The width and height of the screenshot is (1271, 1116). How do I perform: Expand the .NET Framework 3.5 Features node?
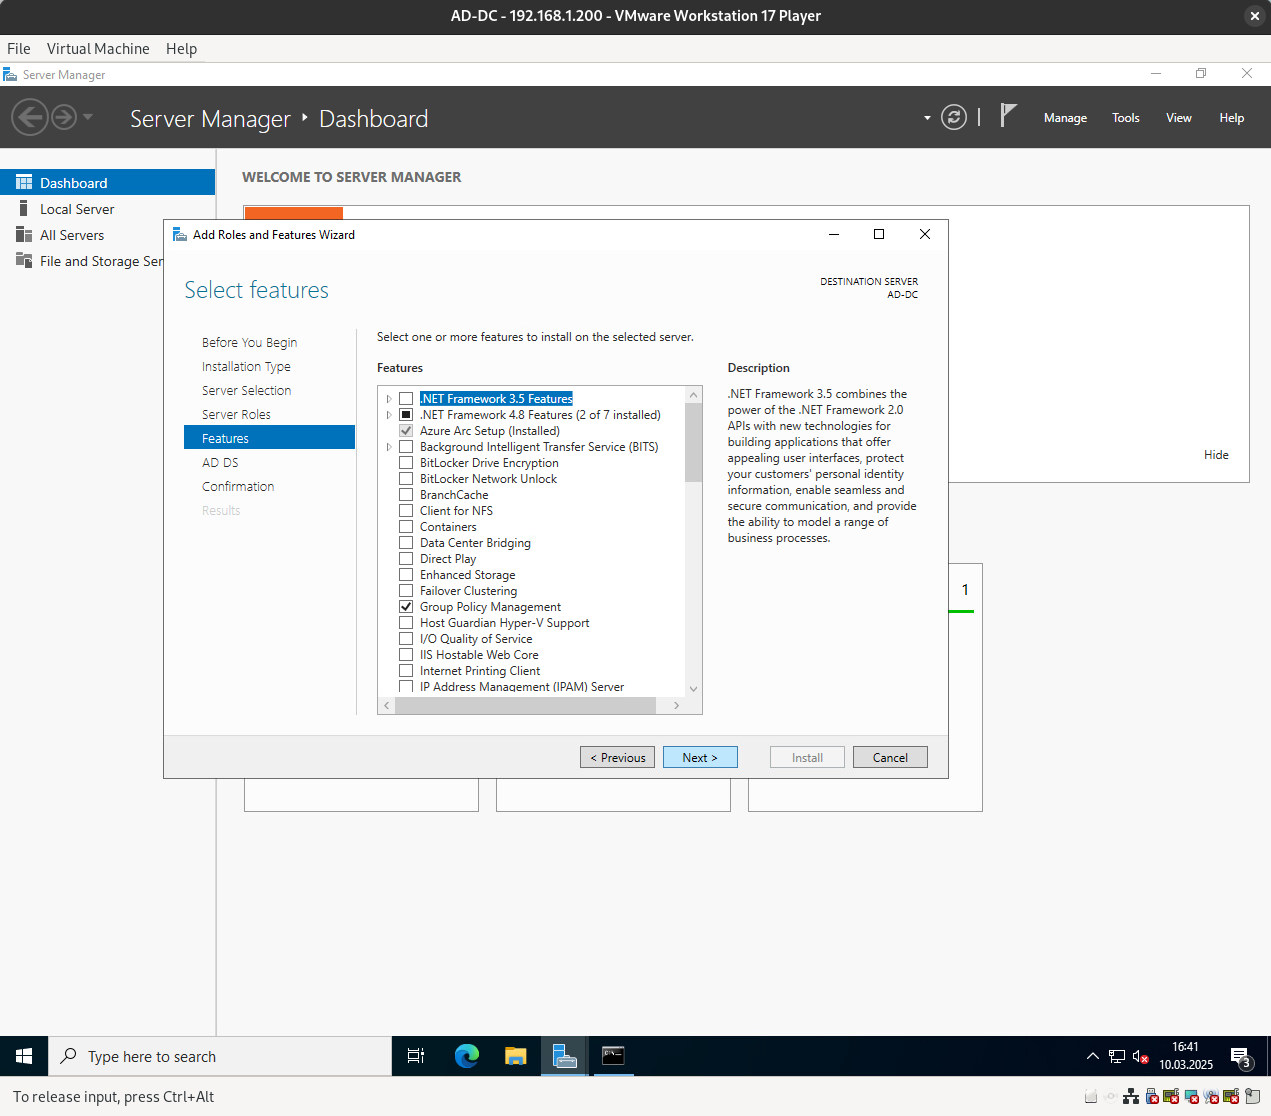(x=389, y=399)
